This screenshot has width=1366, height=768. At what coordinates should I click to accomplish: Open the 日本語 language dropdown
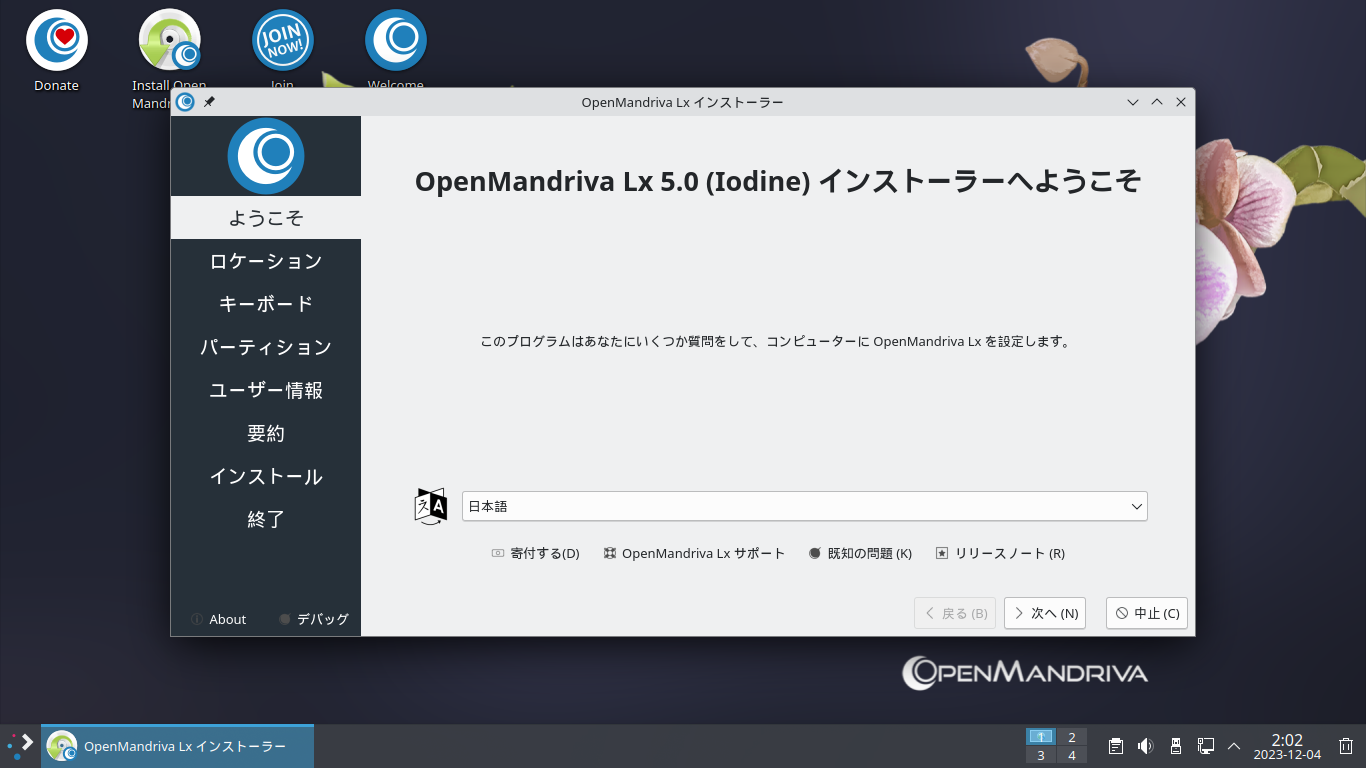pos(805,506)
